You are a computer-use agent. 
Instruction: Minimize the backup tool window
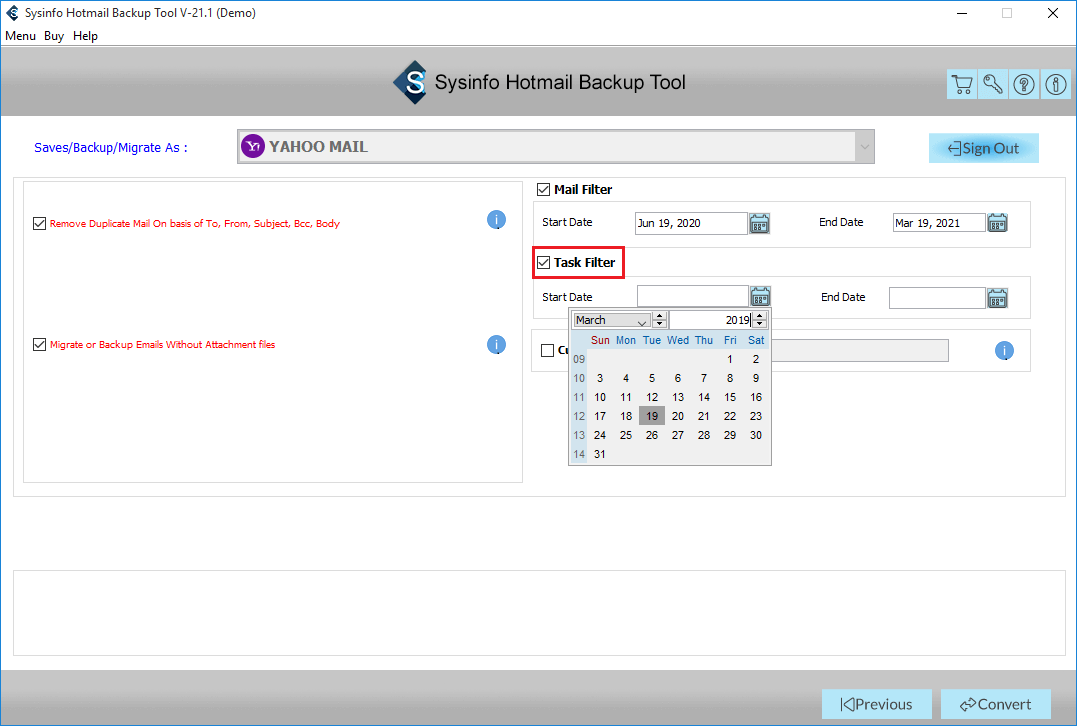962,13
